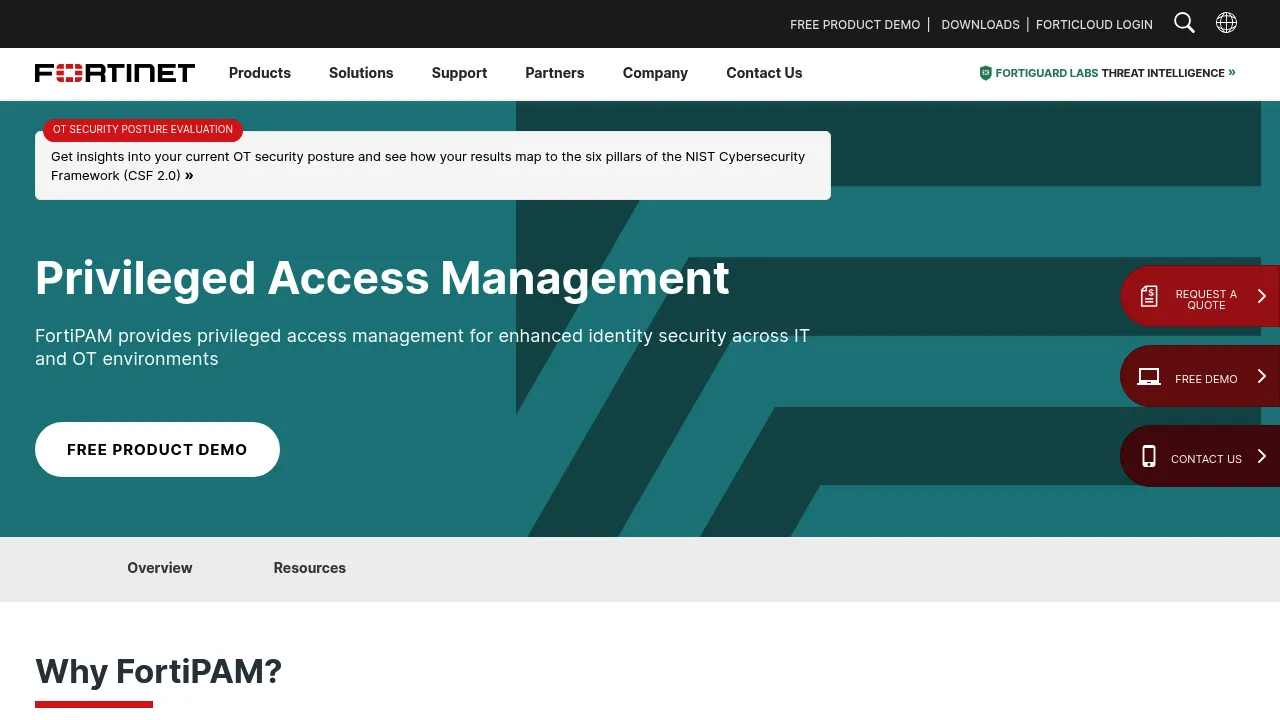Click the Request a Quote document icon
The width and height of the screenshot is (1280, 720).
pyautogui.click(x=1149, y=296)
